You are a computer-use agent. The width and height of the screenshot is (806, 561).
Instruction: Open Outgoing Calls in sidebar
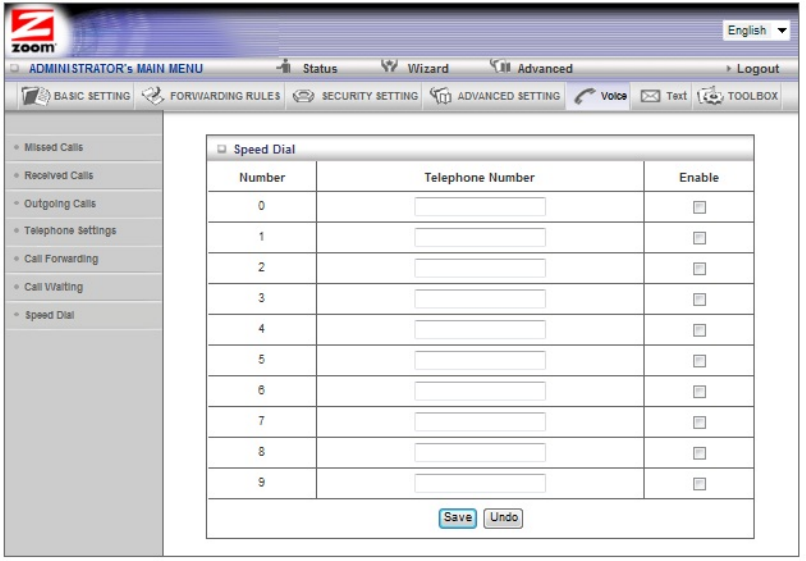coord(60,204)
